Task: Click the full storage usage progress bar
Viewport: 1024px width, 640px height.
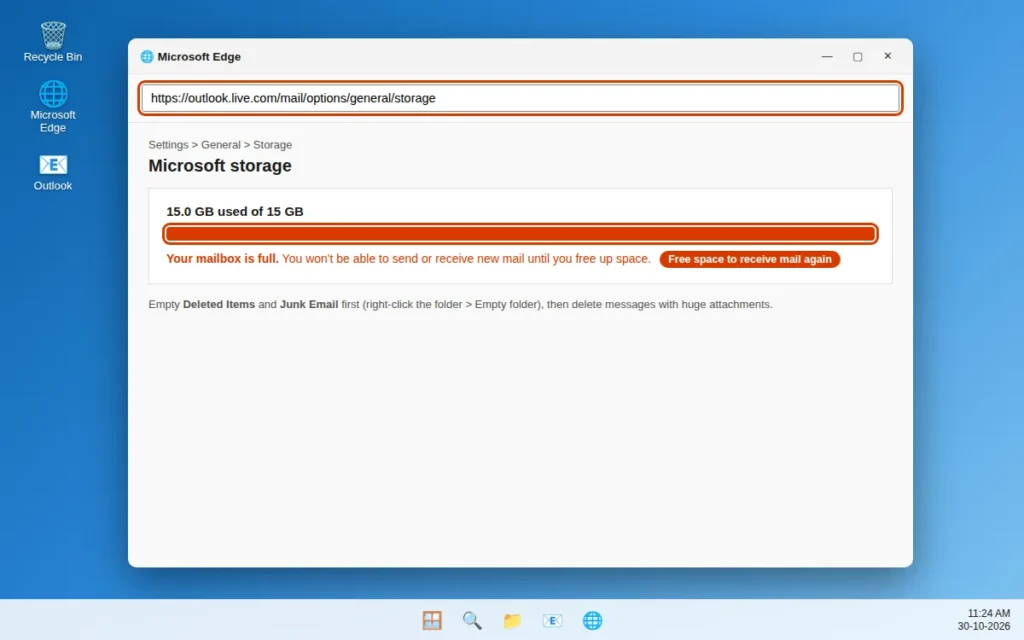Action: (520, 234)
